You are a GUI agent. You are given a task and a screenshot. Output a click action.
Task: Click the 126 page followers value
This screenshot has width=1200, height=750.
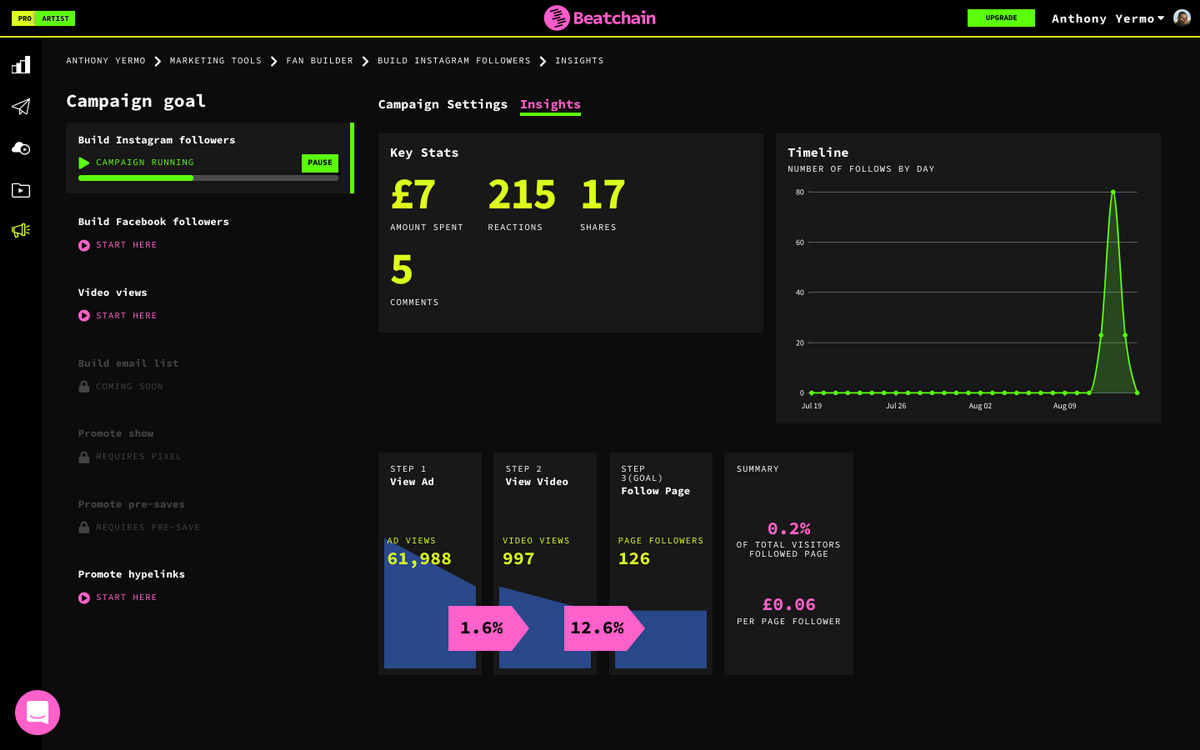point(634,559)
